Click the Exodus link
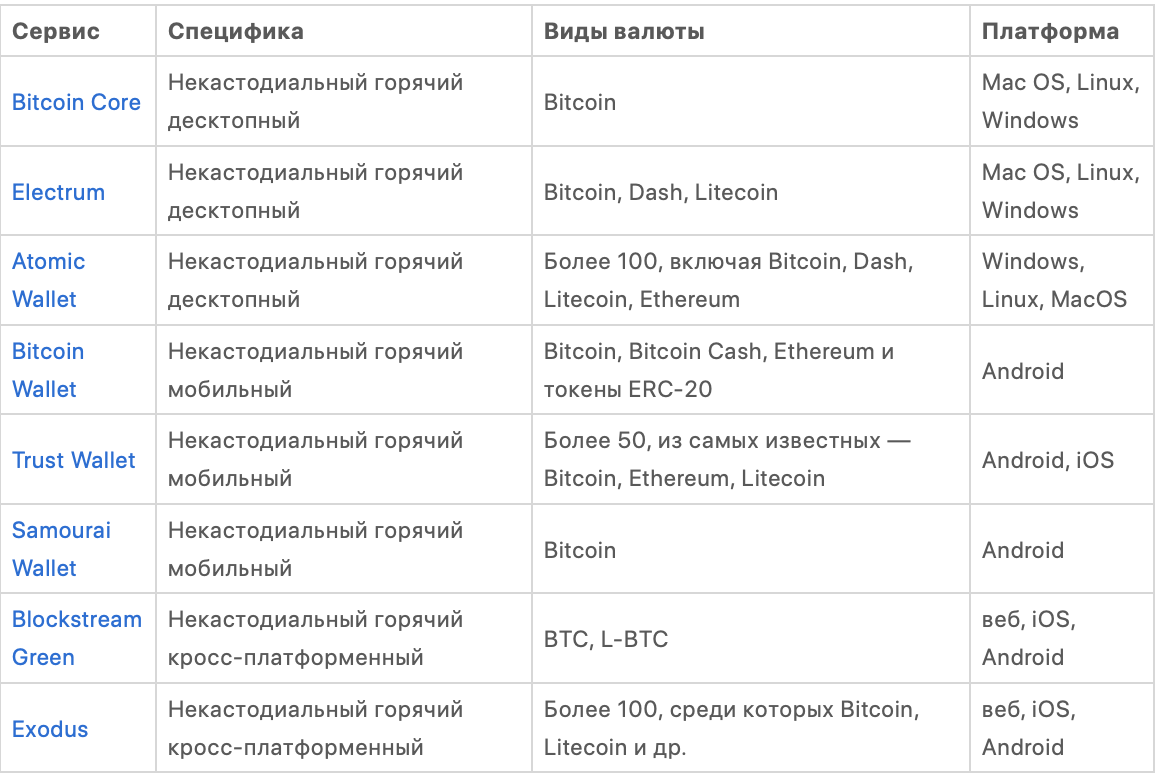This screenshot has width=1156, height=776. [x=50, y=729]
